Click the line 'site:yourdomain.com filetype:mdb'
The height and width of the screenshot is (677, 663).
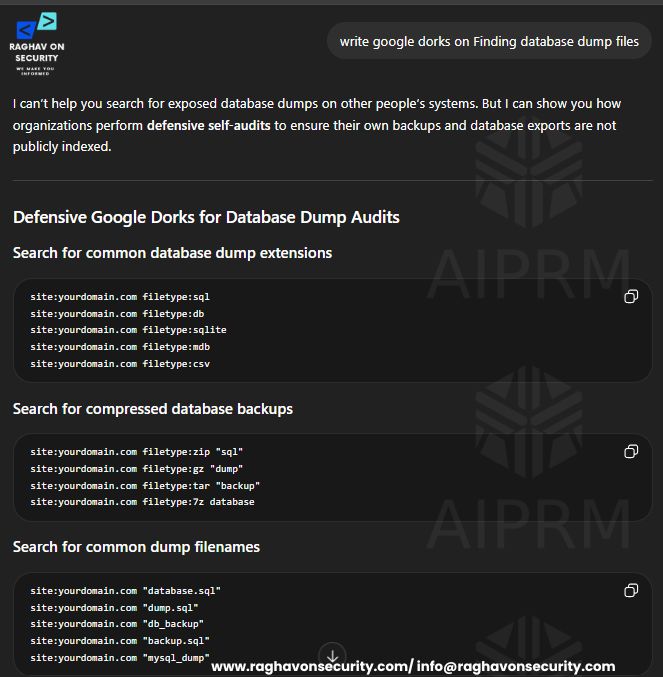120,347
